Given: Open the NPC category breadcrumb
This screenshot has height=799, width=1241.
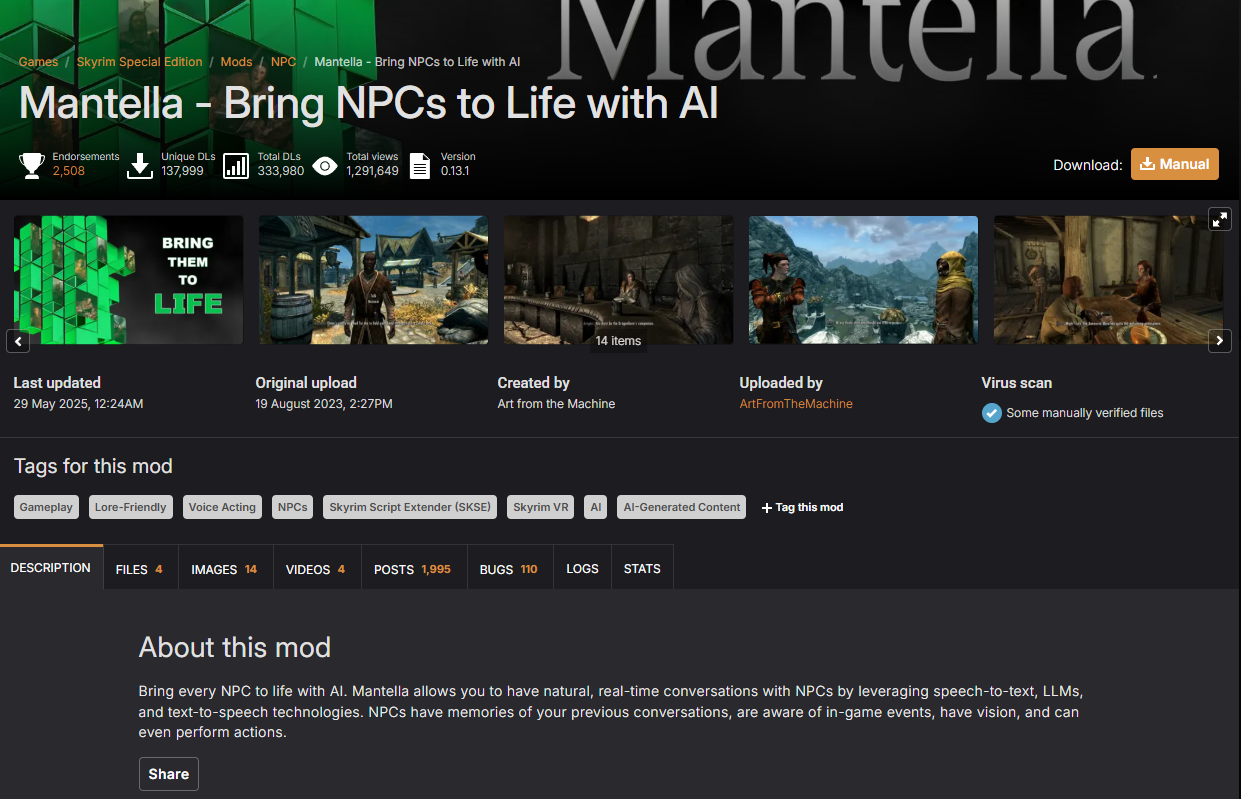Looking at the screenshot, I should 283,62.
